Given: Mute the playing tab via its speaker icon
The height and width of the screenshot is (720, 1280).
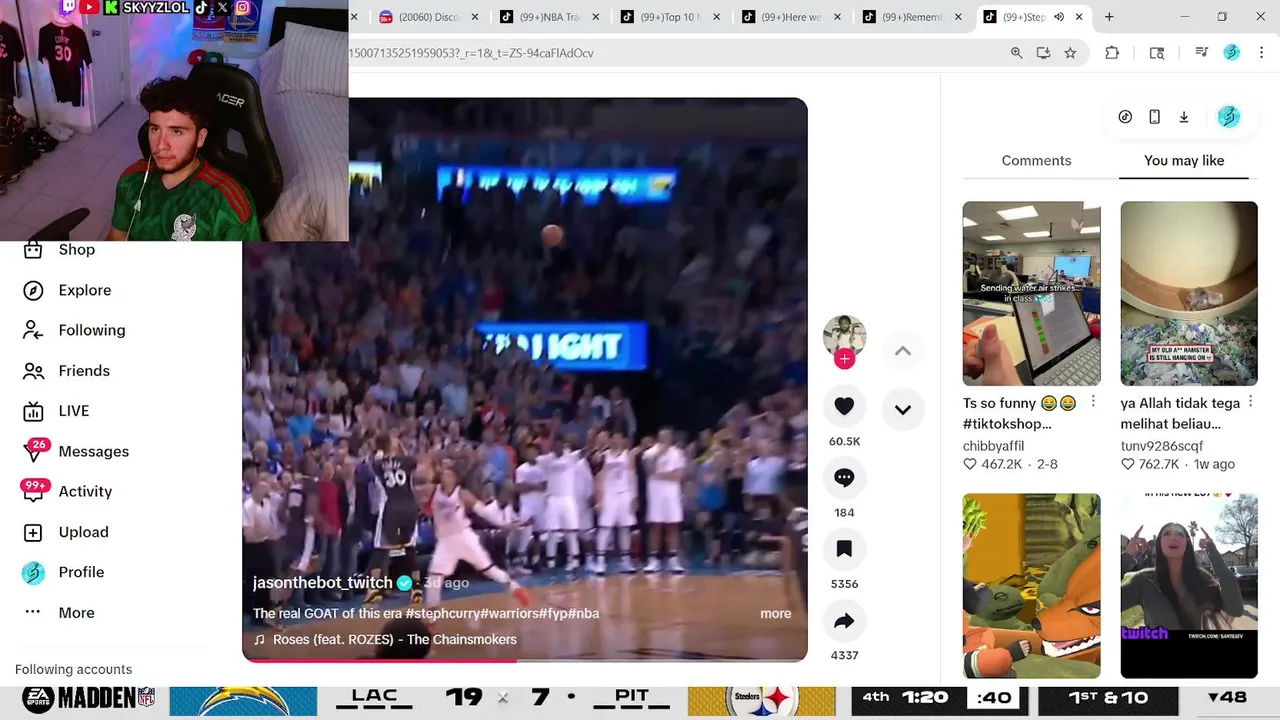Looking at the screenshot, I should coord(1059,17).
